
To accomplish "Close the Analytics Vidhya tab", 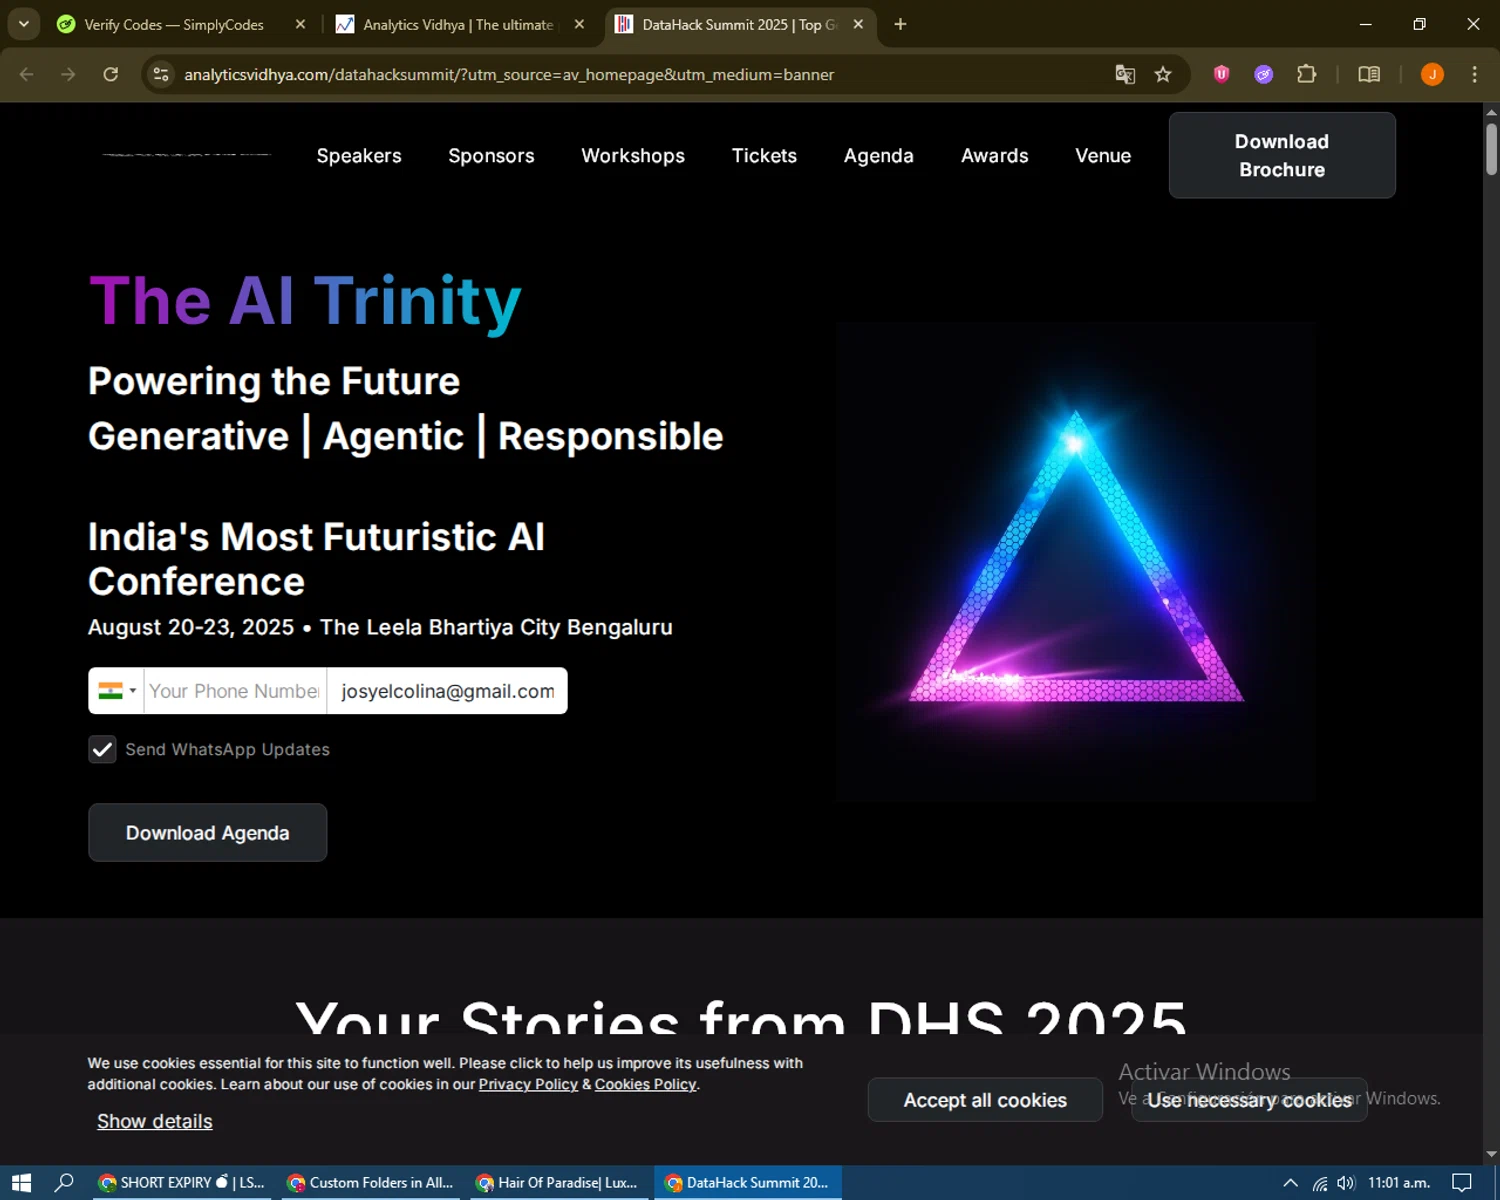I will tap(579, 24).
